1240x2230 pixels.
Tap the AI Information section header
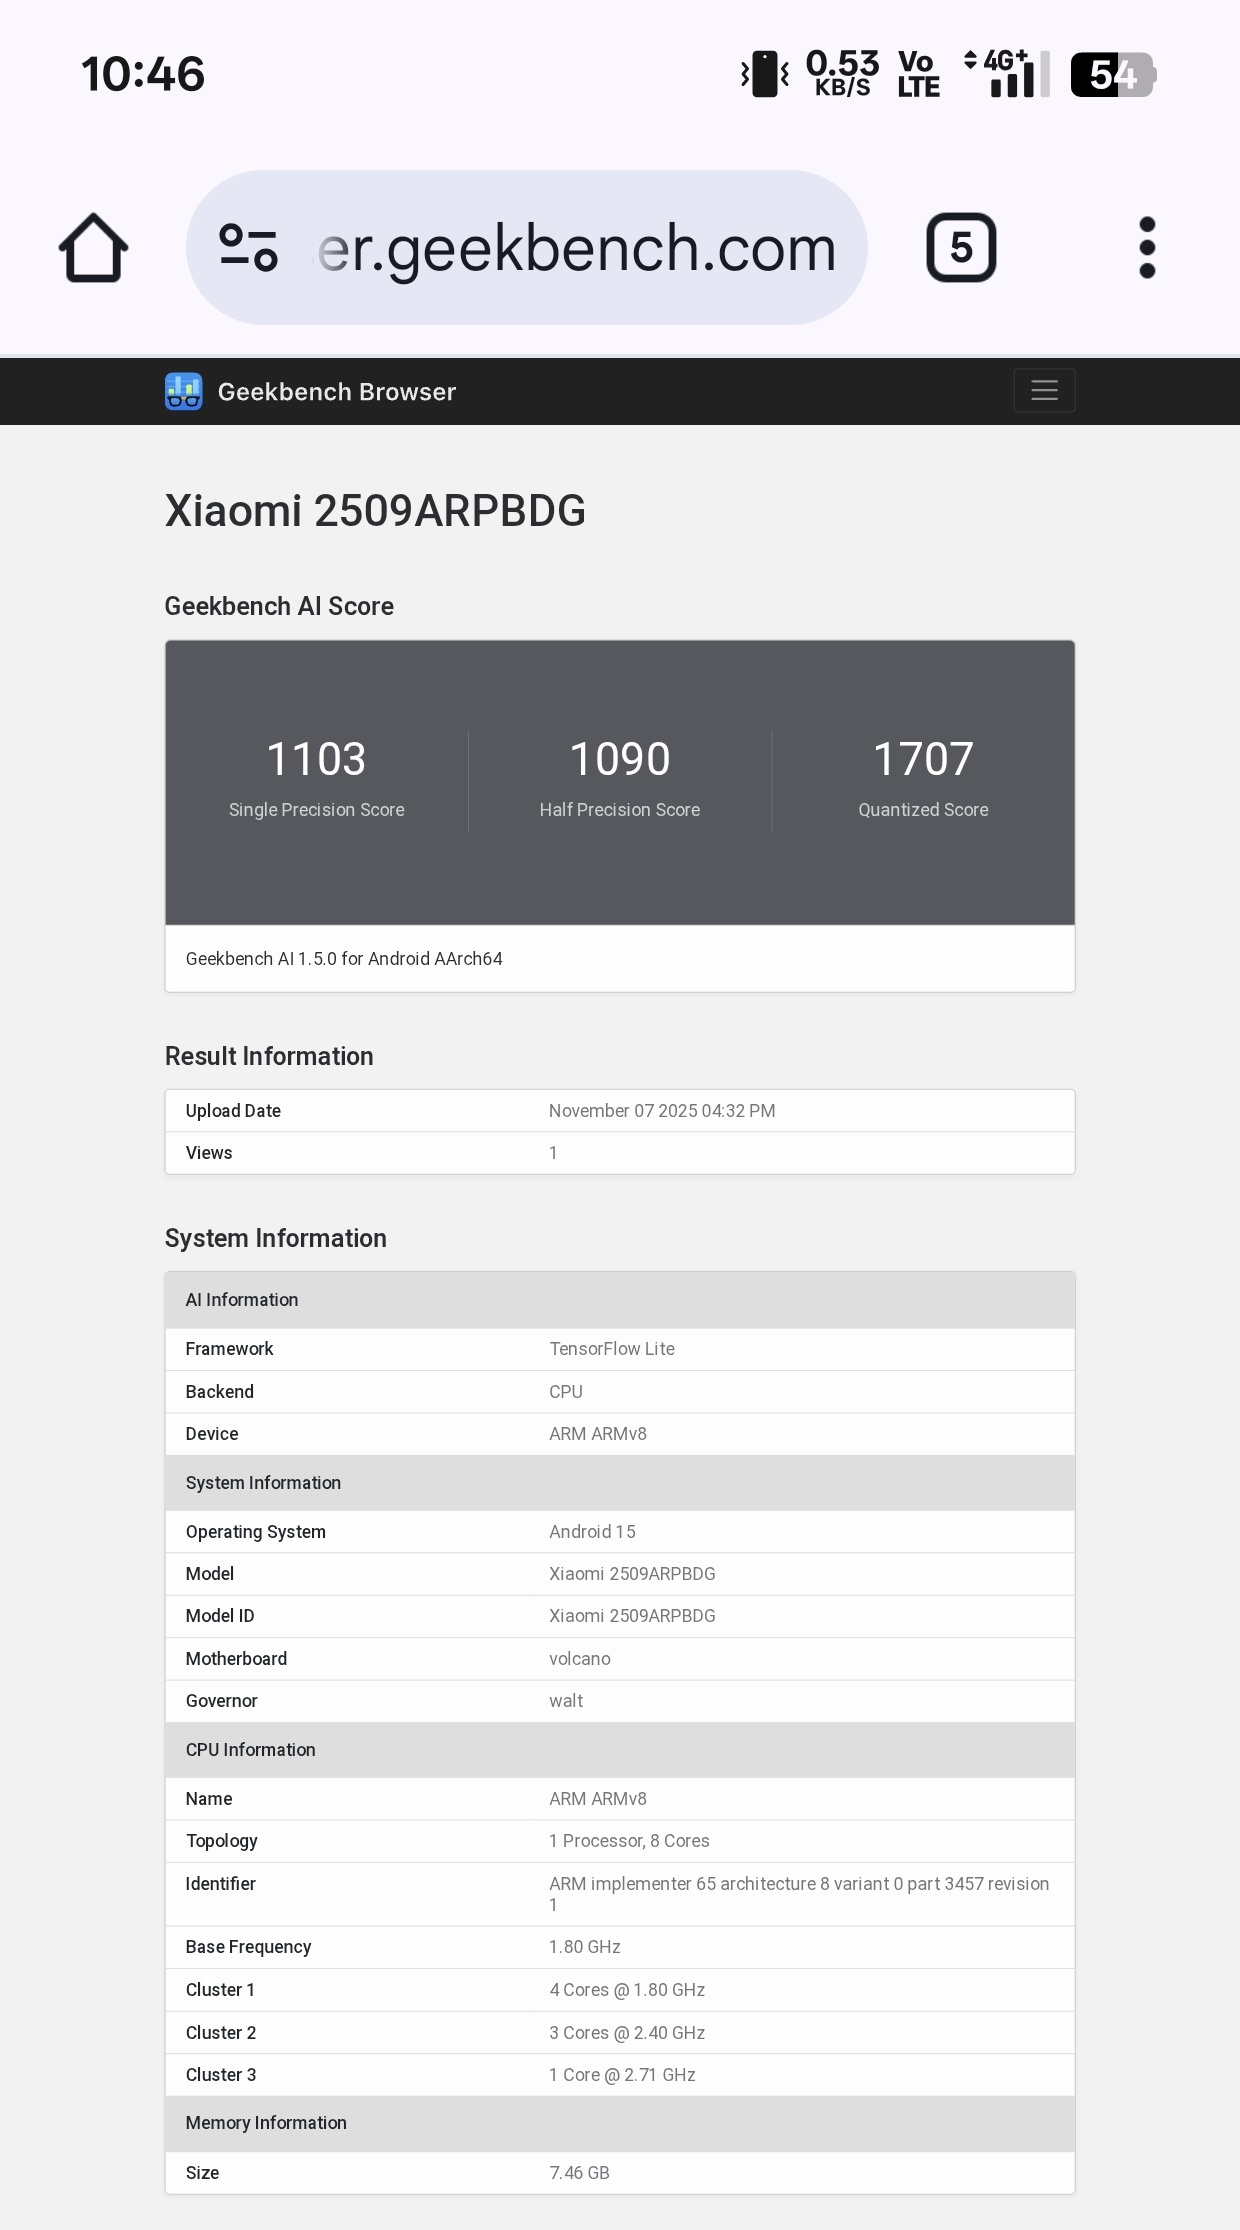pyautogui.click(x=242, y=1300)
